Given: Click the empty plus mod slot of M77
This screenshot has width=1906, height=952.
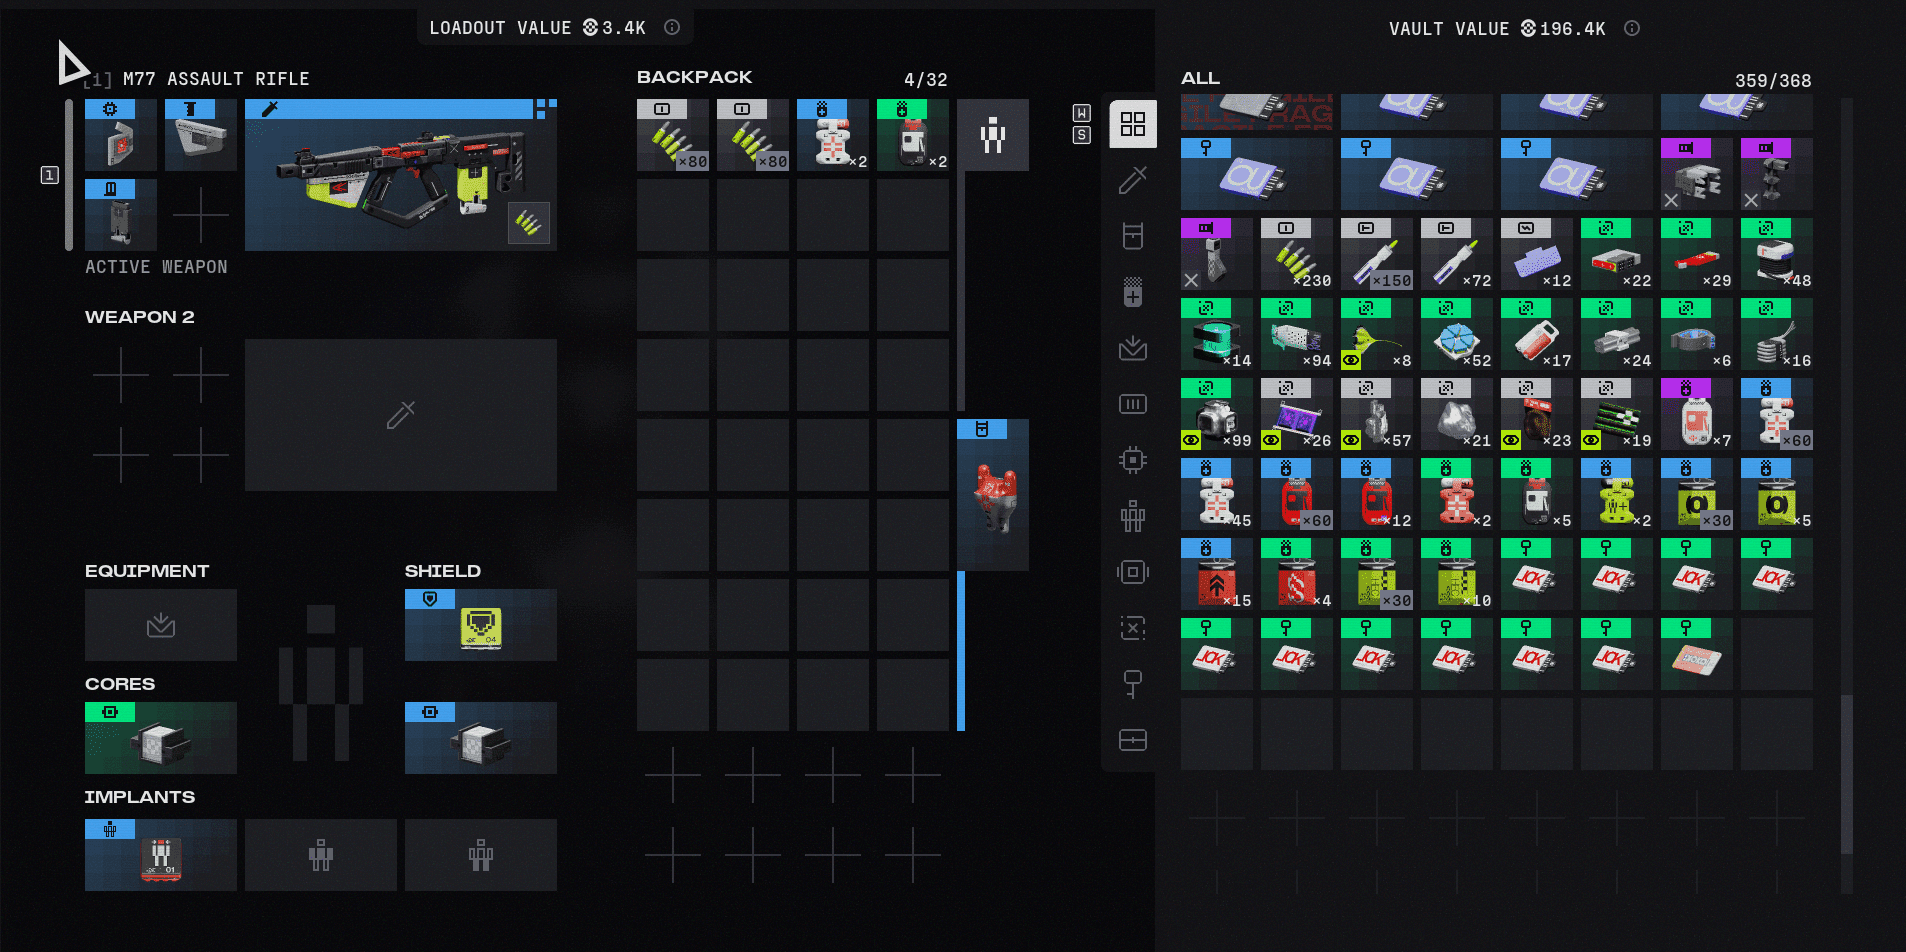Looking at the screenshot, I should (201, 215).
